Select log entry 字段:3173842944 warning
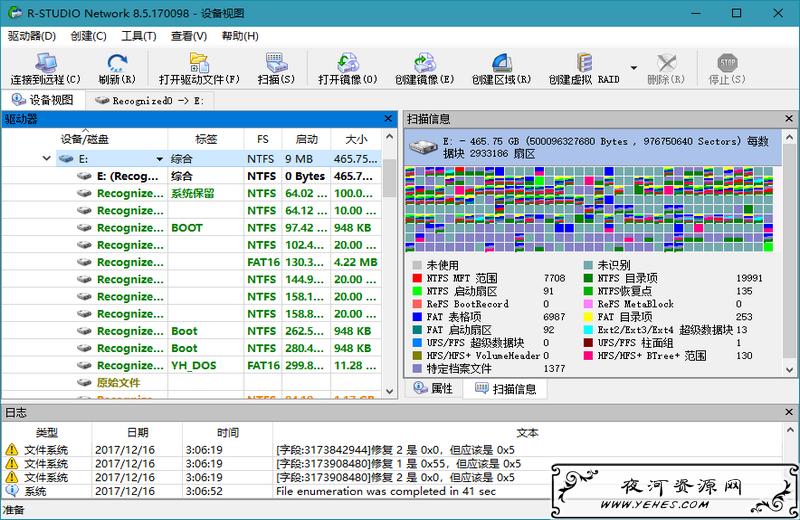The height and width of the screenshot is (520, 800). tap(392, 450)
